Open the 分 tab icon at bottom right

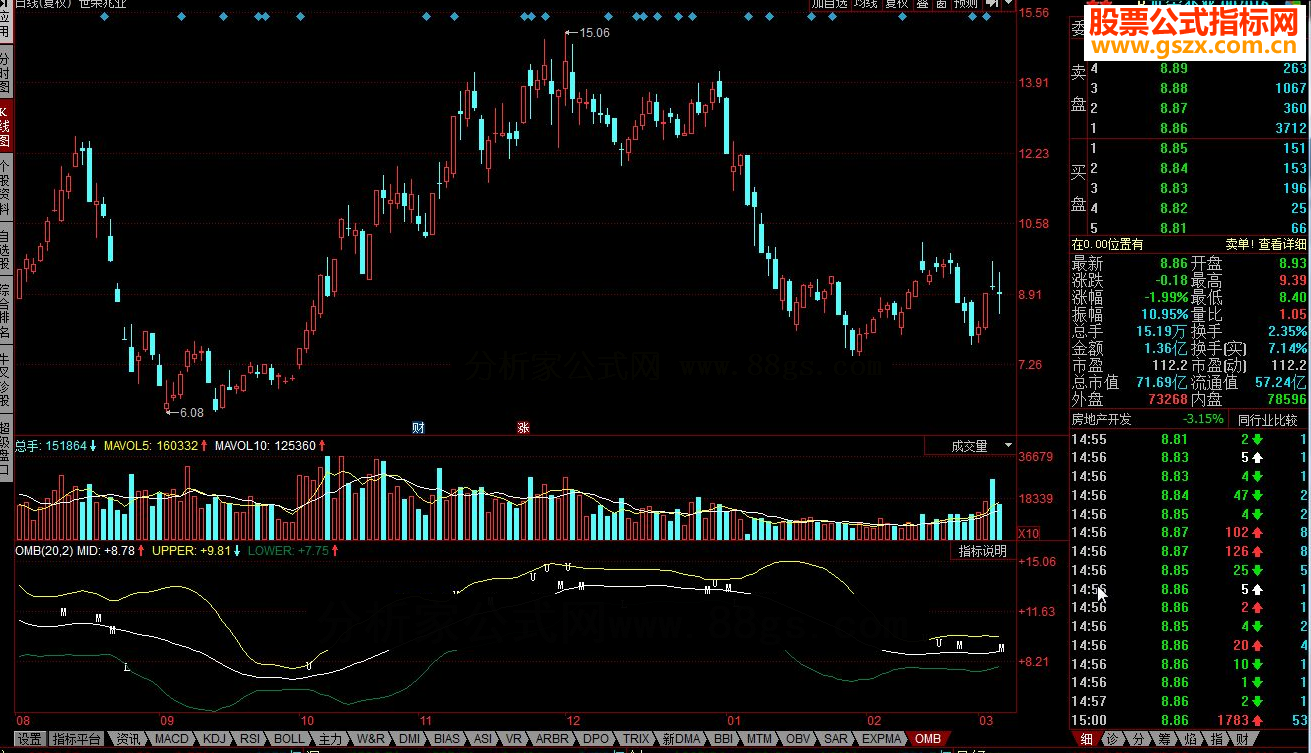1138,740
